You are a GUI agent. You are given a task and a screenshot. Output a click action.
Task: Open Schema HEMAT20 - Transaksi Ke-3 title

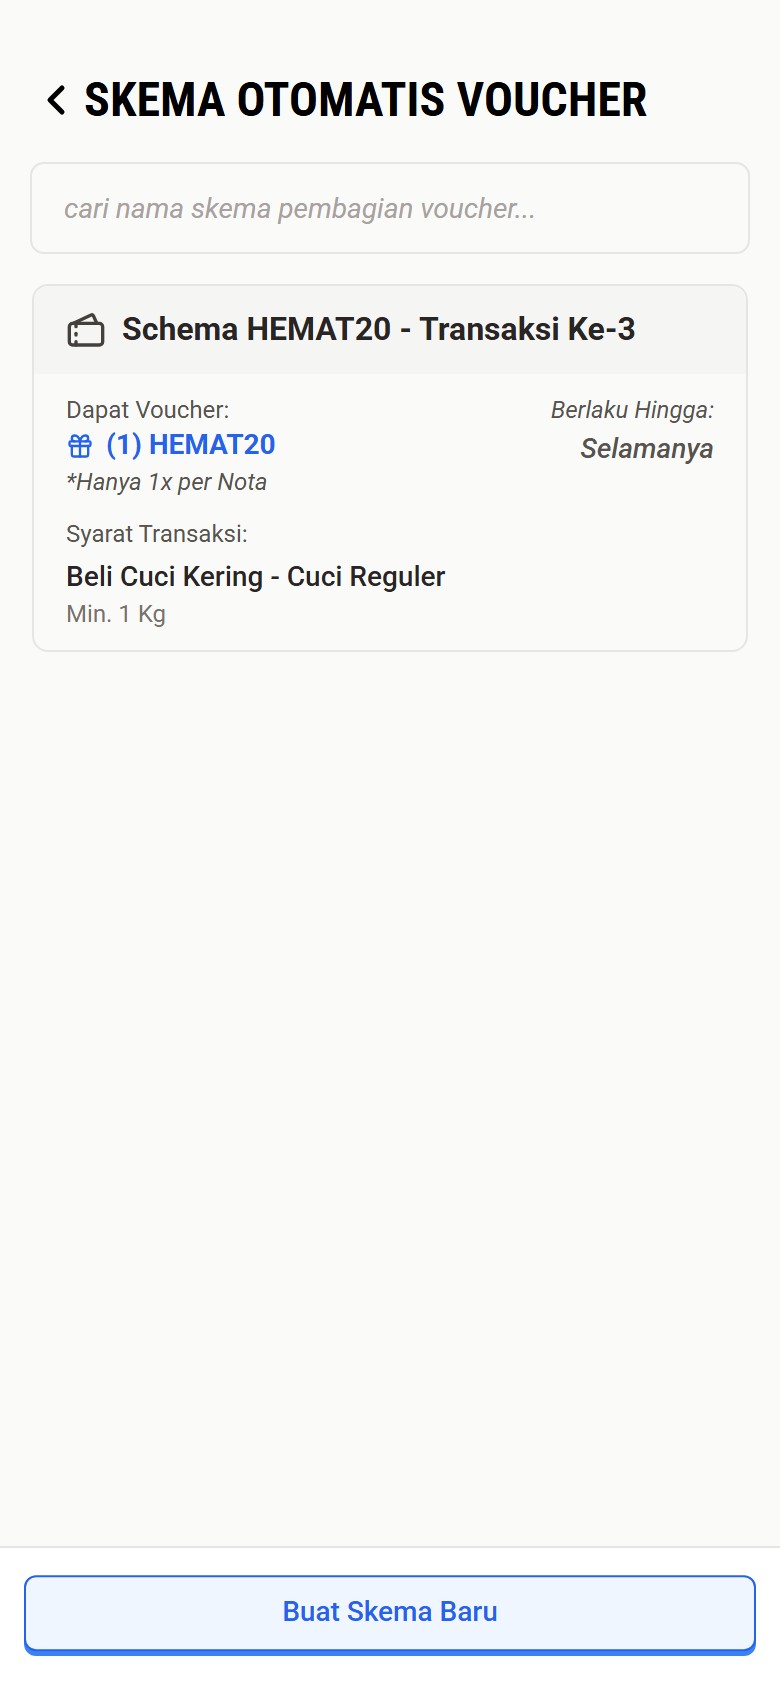(x=378, y=329)
